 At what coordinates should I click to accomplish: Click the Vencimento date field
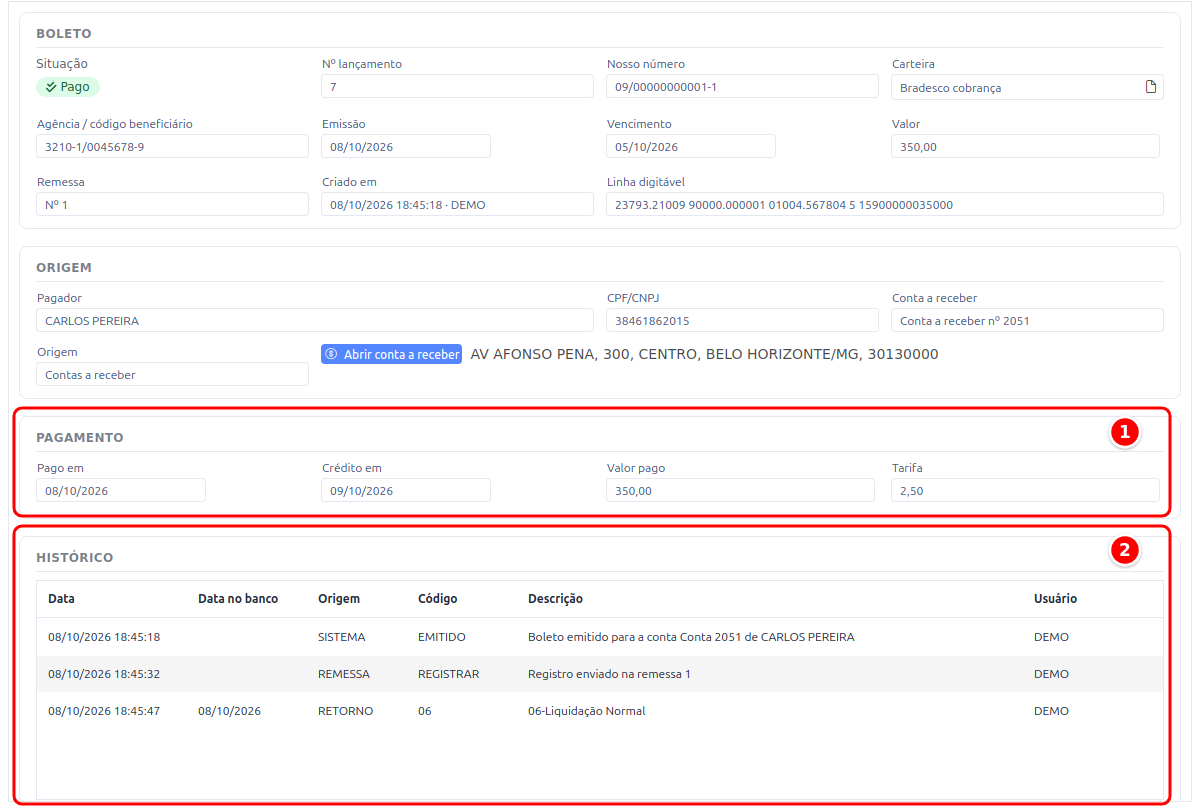[x=691, y=146]
